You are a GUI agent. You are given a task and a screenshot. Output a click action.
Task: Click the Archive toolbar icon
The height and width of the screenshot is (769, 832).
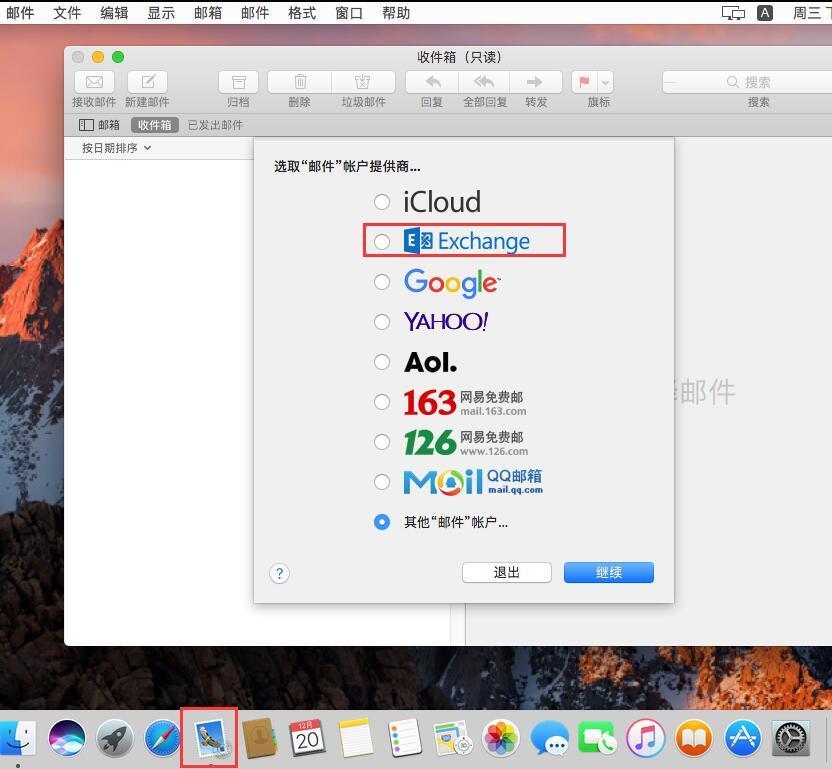238,82
